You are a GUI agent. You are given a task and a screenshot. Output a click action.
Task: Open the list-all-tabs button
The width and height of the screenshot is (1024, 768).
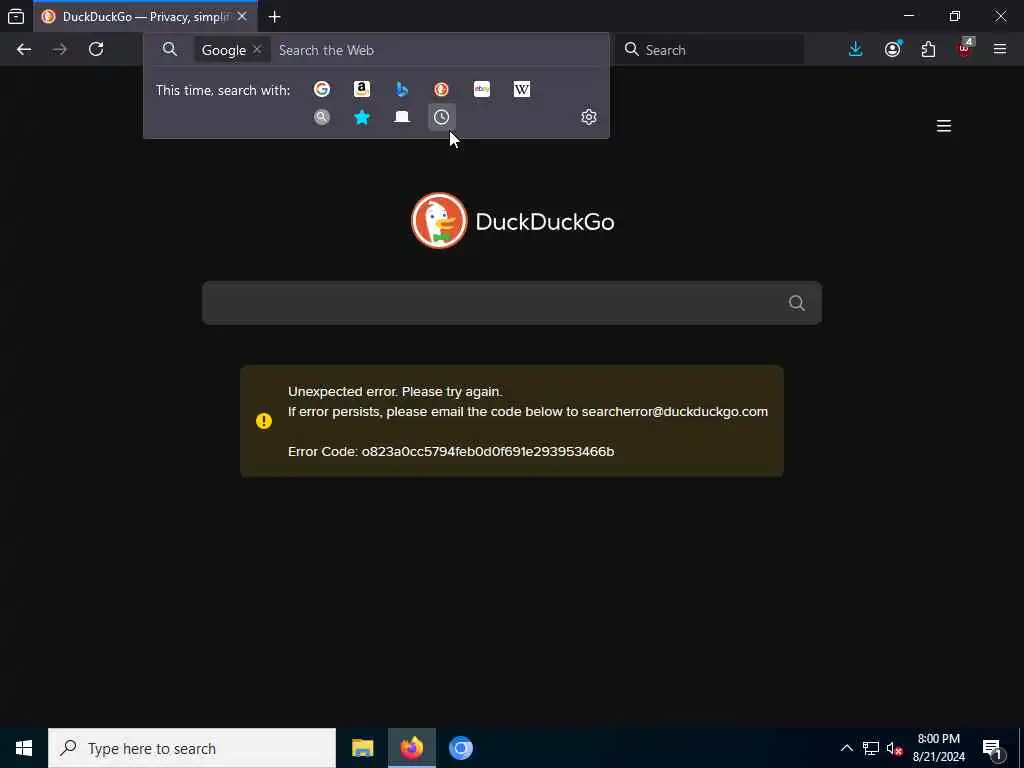[16, 16]
